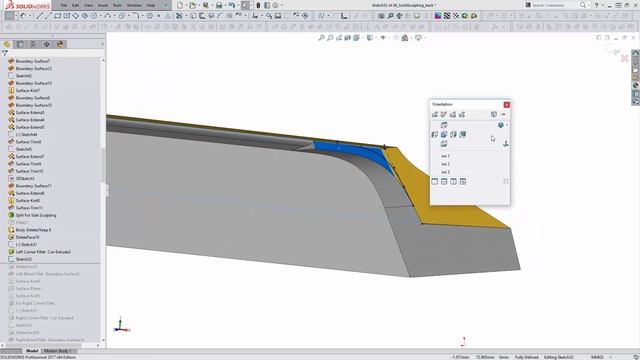Open the Appearances tab in right task pane
The image size is (640, 360).
point(636,85)
